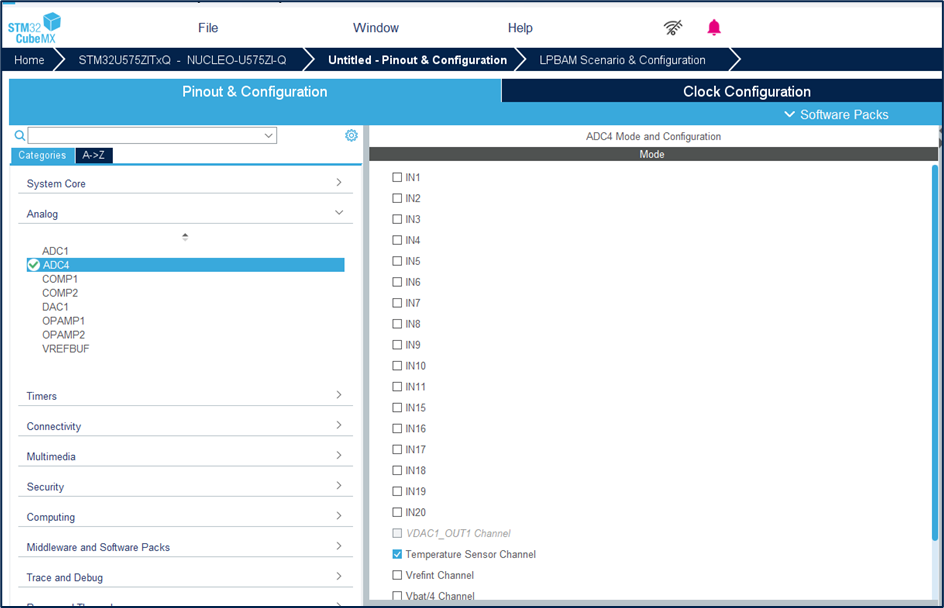Select the Categories tab
The width and height of the screenshot is (944, 608).
(42, 155)
